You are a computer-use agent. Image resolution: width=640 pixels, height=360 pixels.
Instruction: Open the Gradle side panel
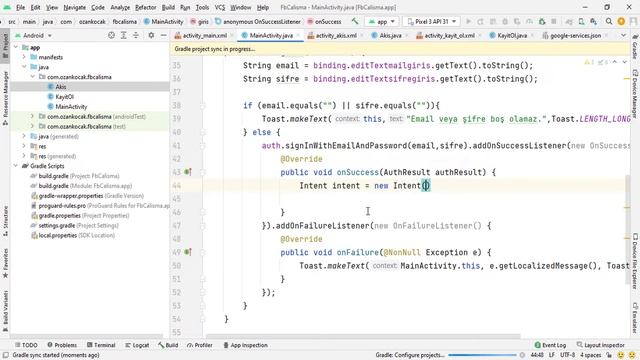click(635, 46)
